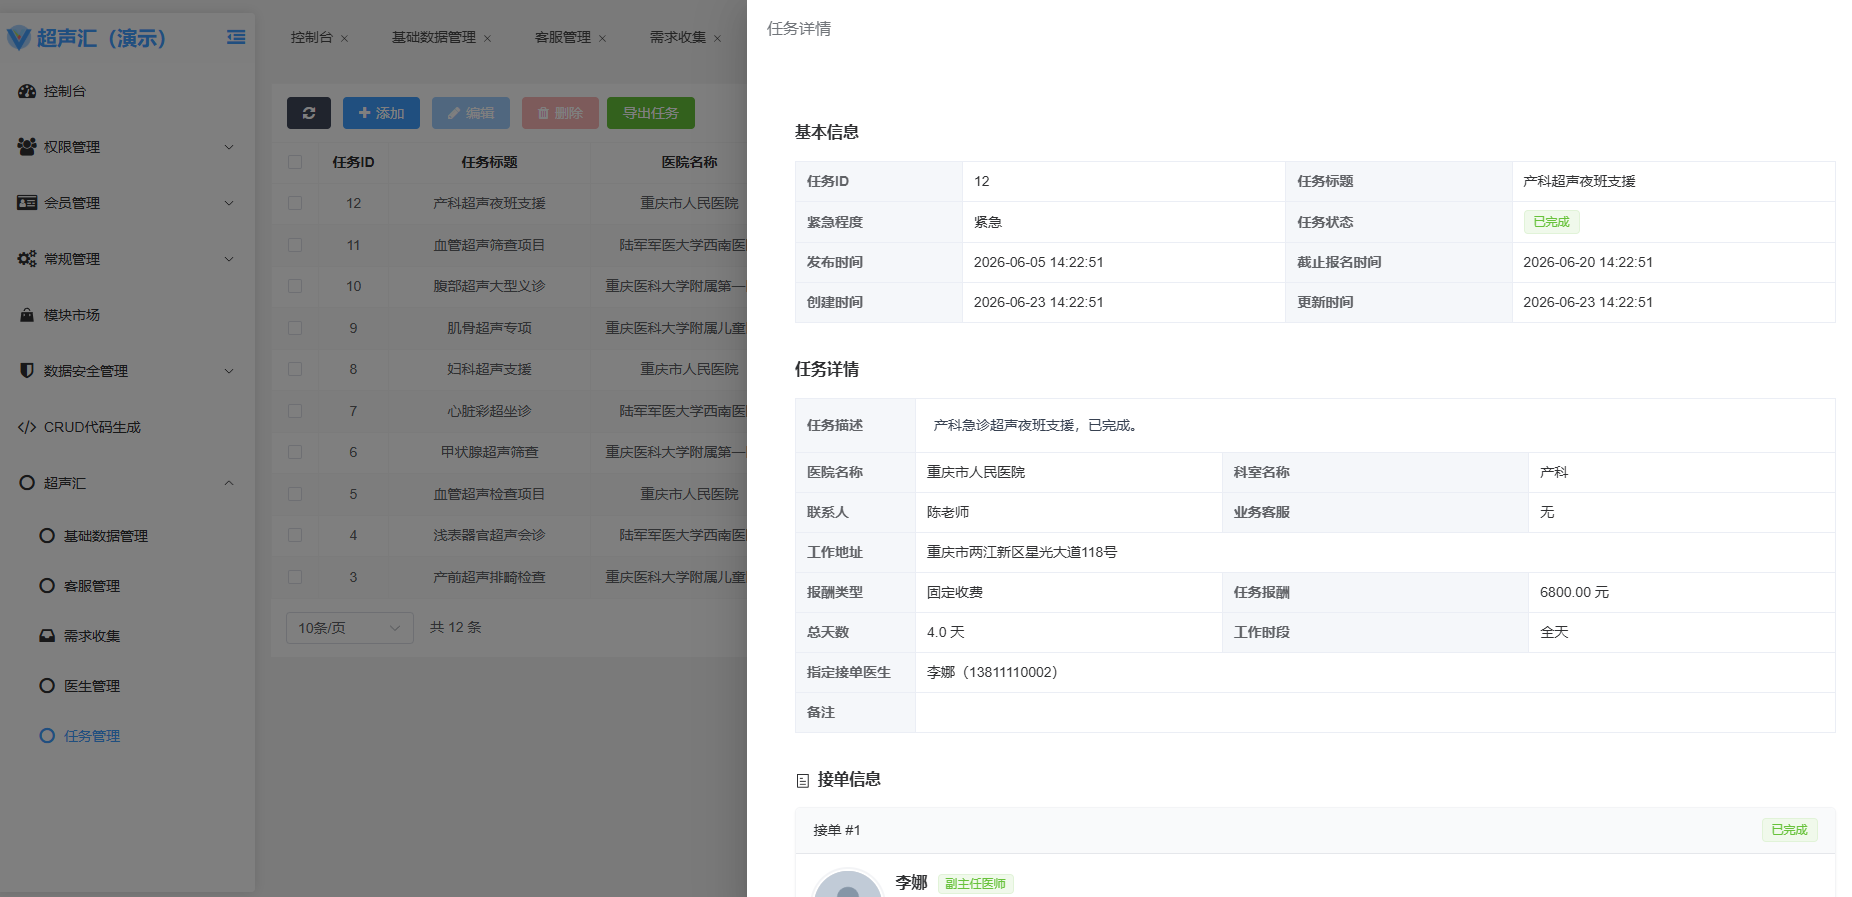Click 李娜 doctor avatar picture

tap(848, 885)
